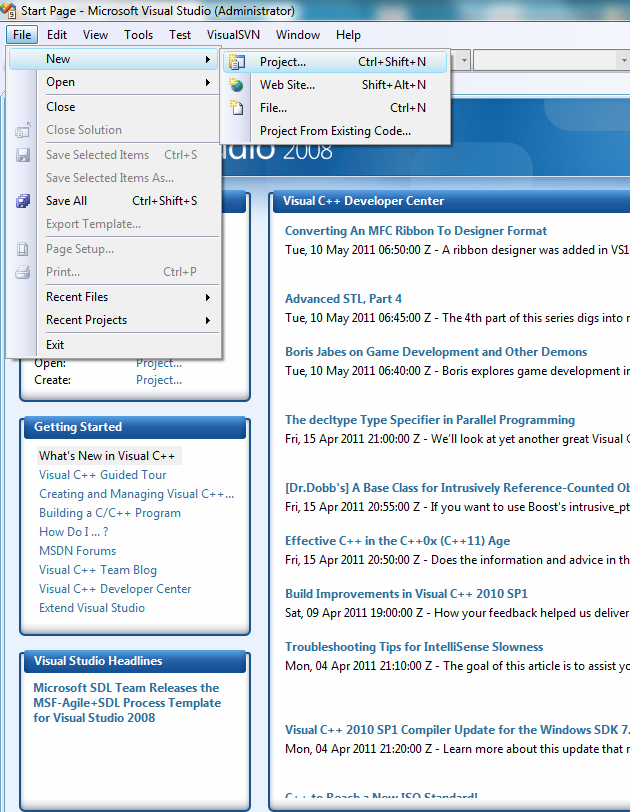This screenshot has height=812, width=630.
Task: Click the Web Site globe icon
Action: click(236, 85)
